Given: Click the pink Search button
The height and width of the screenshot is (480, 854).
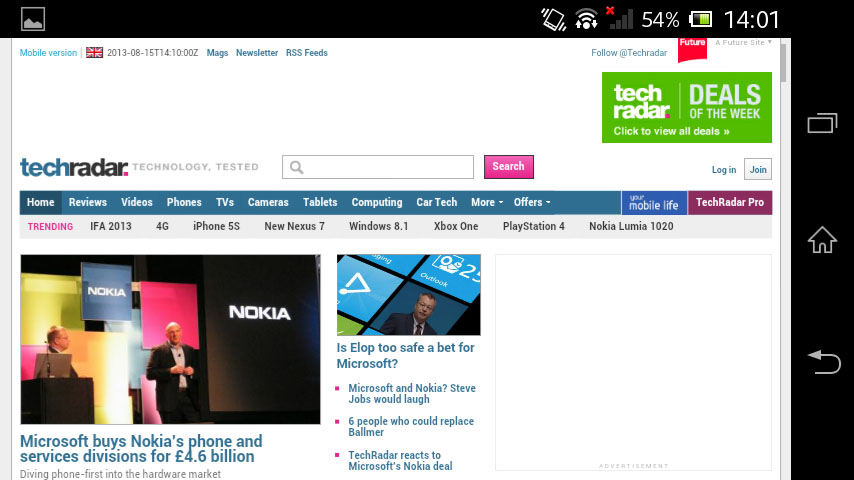Looking at the screenshot, I should click(x=509, y=167).
